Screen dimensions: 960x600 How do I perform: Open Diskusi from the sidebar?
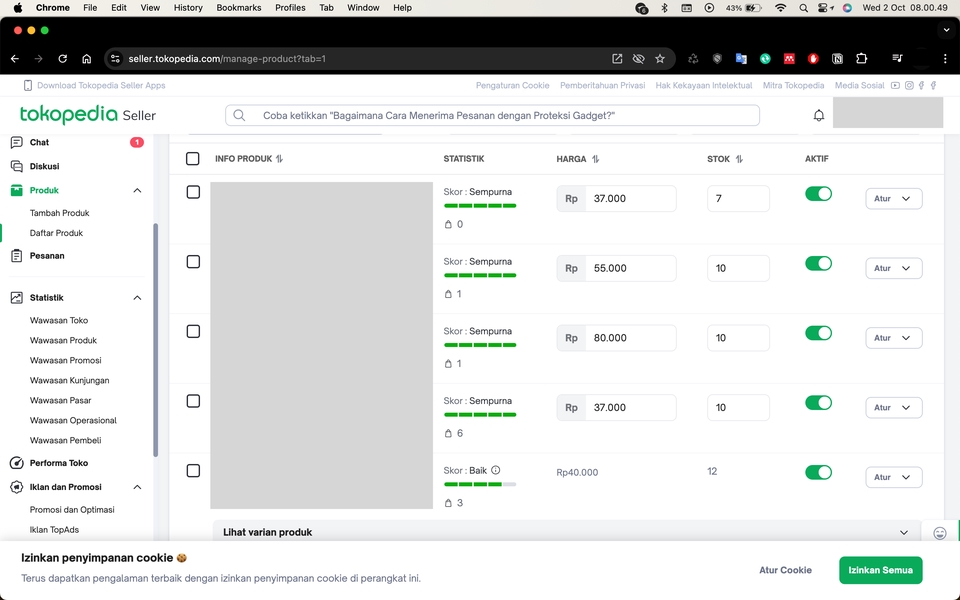click(44, 166)
